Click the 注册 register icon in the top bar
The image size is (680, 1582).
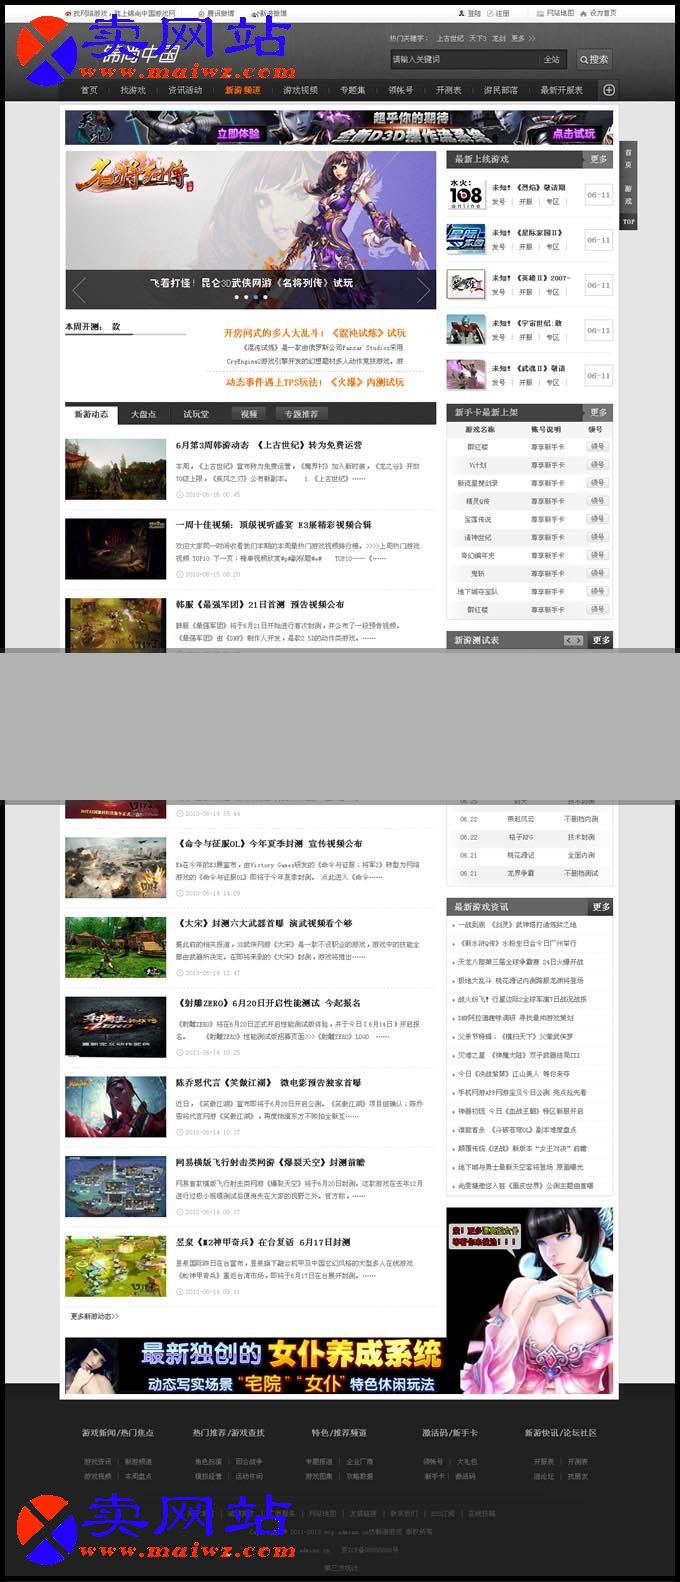pos(498,14)
